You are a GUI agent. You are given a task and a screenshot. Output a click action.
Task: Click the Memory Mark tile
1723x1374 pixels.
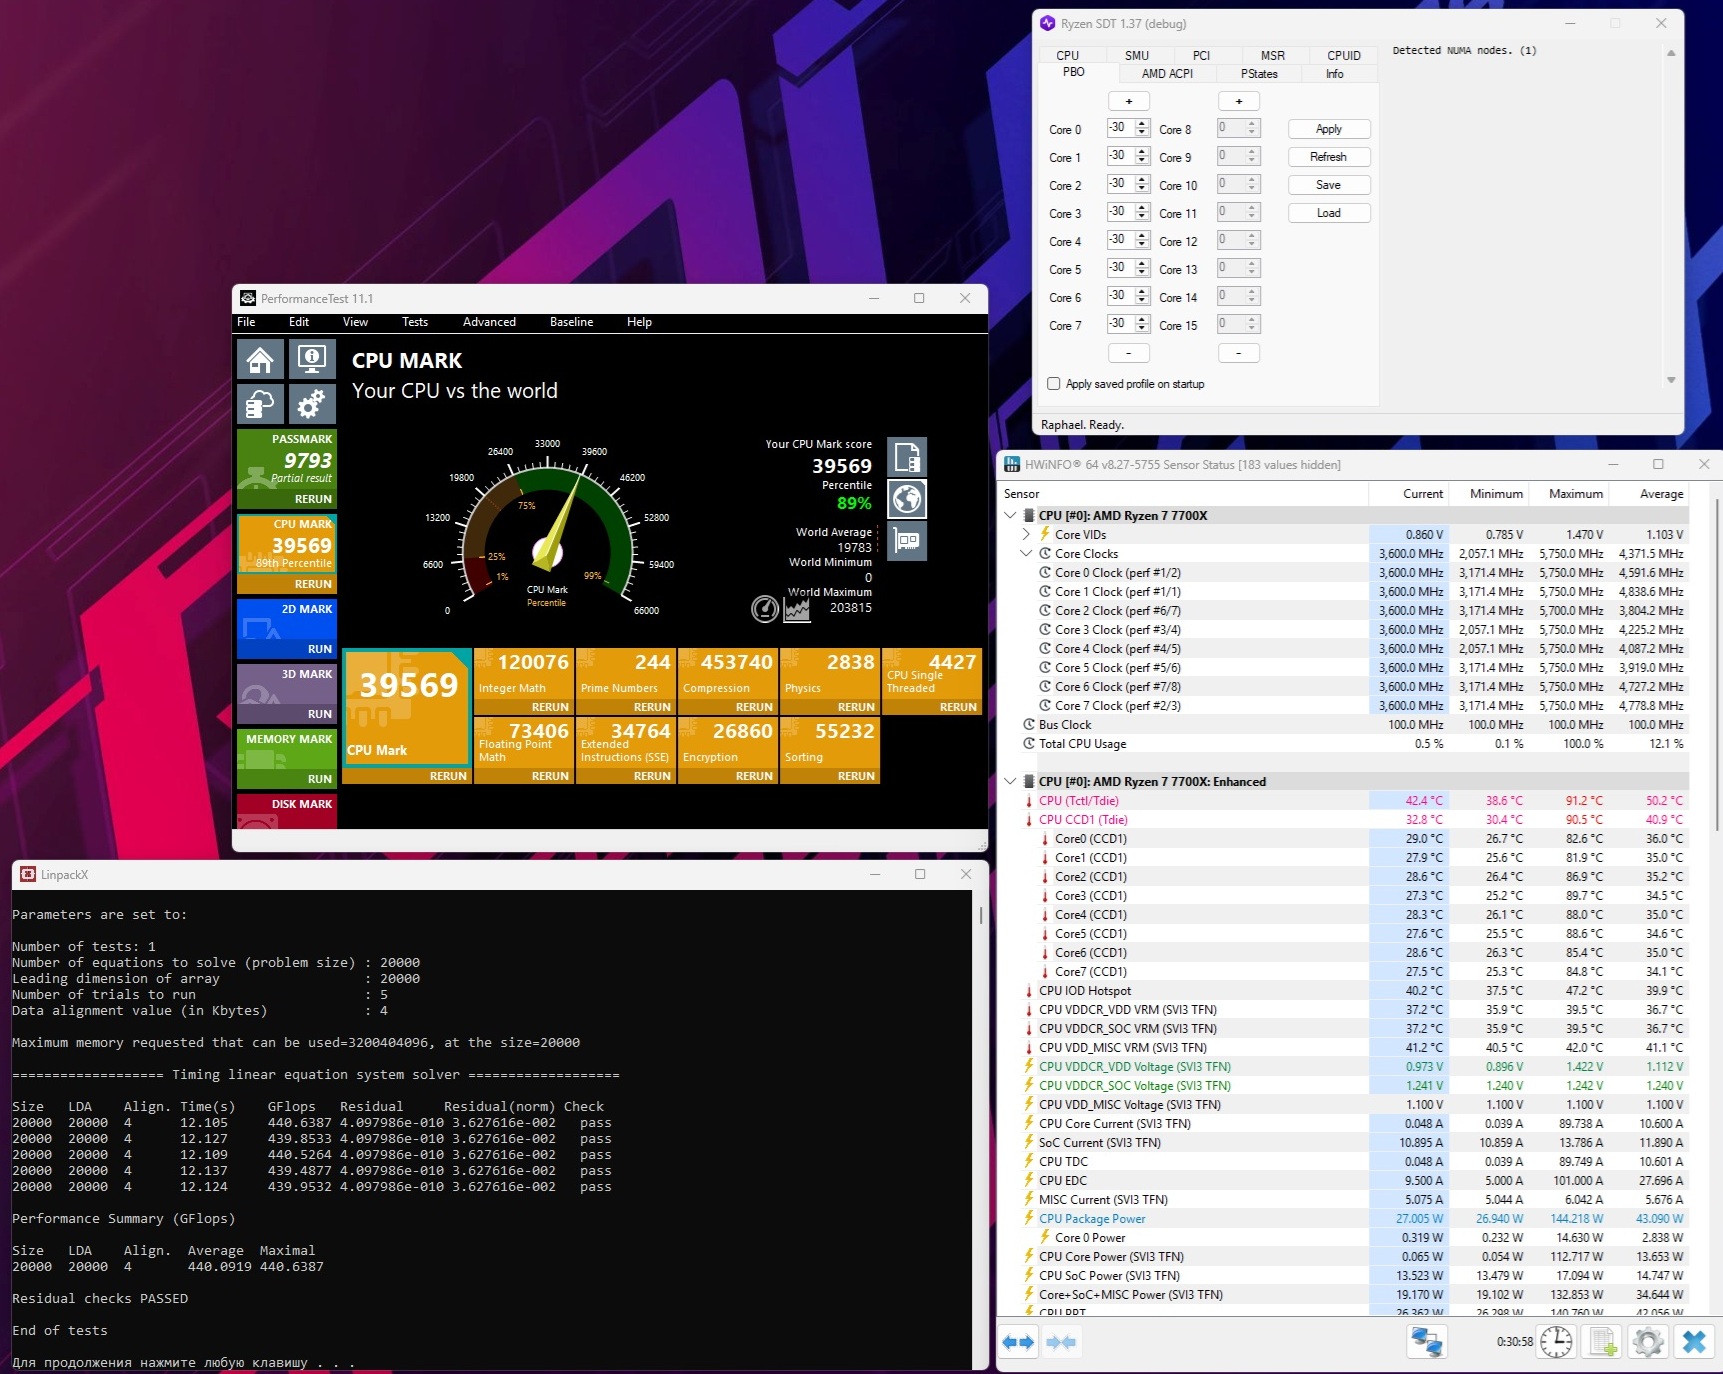[x=287, y=759]
